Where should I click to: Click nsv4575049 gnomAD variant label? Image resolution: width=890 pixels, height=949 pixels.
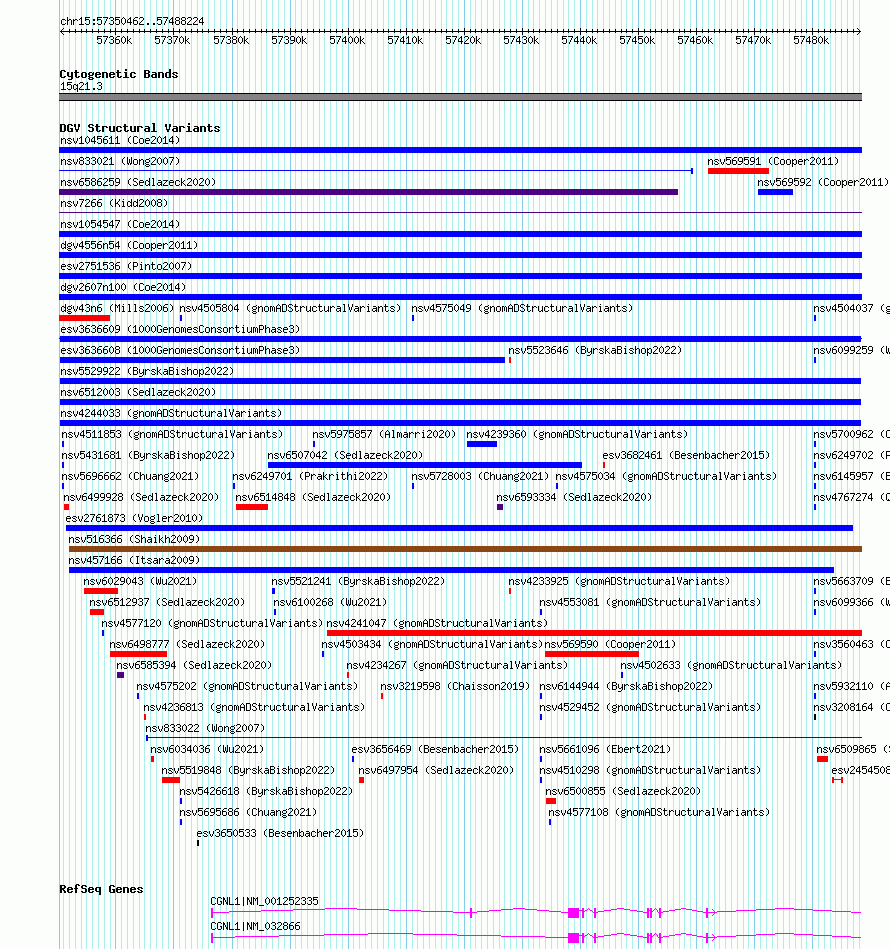(x=522, y=308)
